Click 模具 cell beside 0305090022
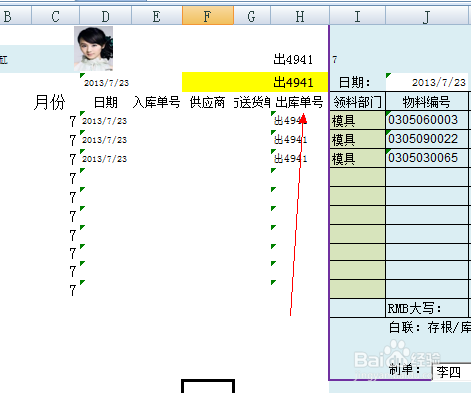The image size is (471, 393). pos(357,139)
